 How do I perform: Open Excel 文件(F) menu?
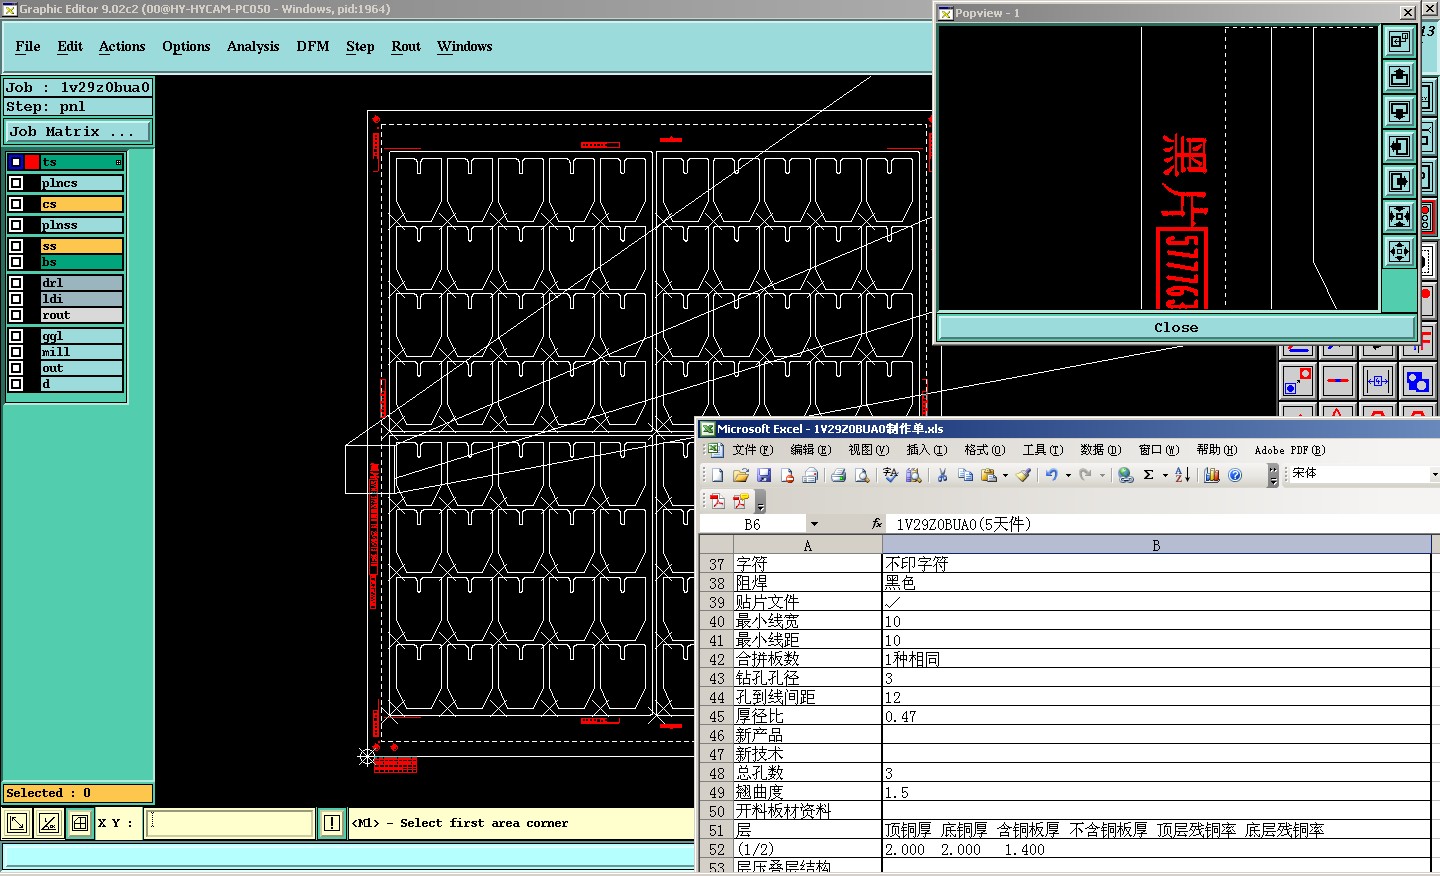(x=752, y=450)
